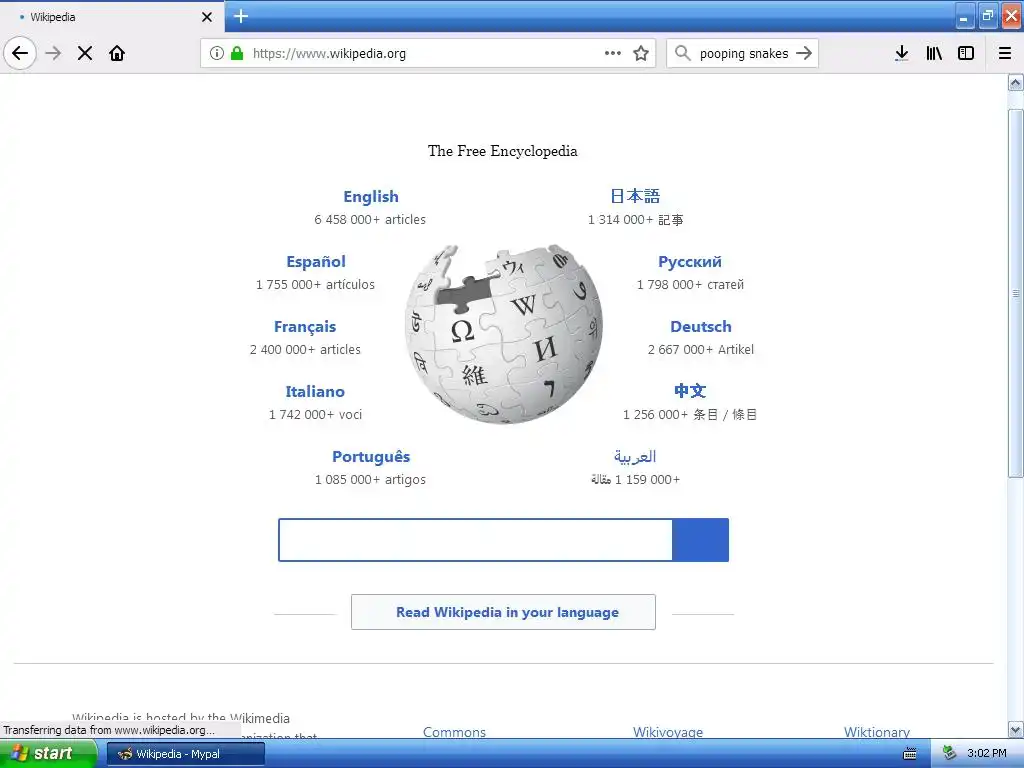The width and height of the screenshot is (1024, 768).
Task: Click the page scrollbar up arrow
Action: coord(1016,82)
